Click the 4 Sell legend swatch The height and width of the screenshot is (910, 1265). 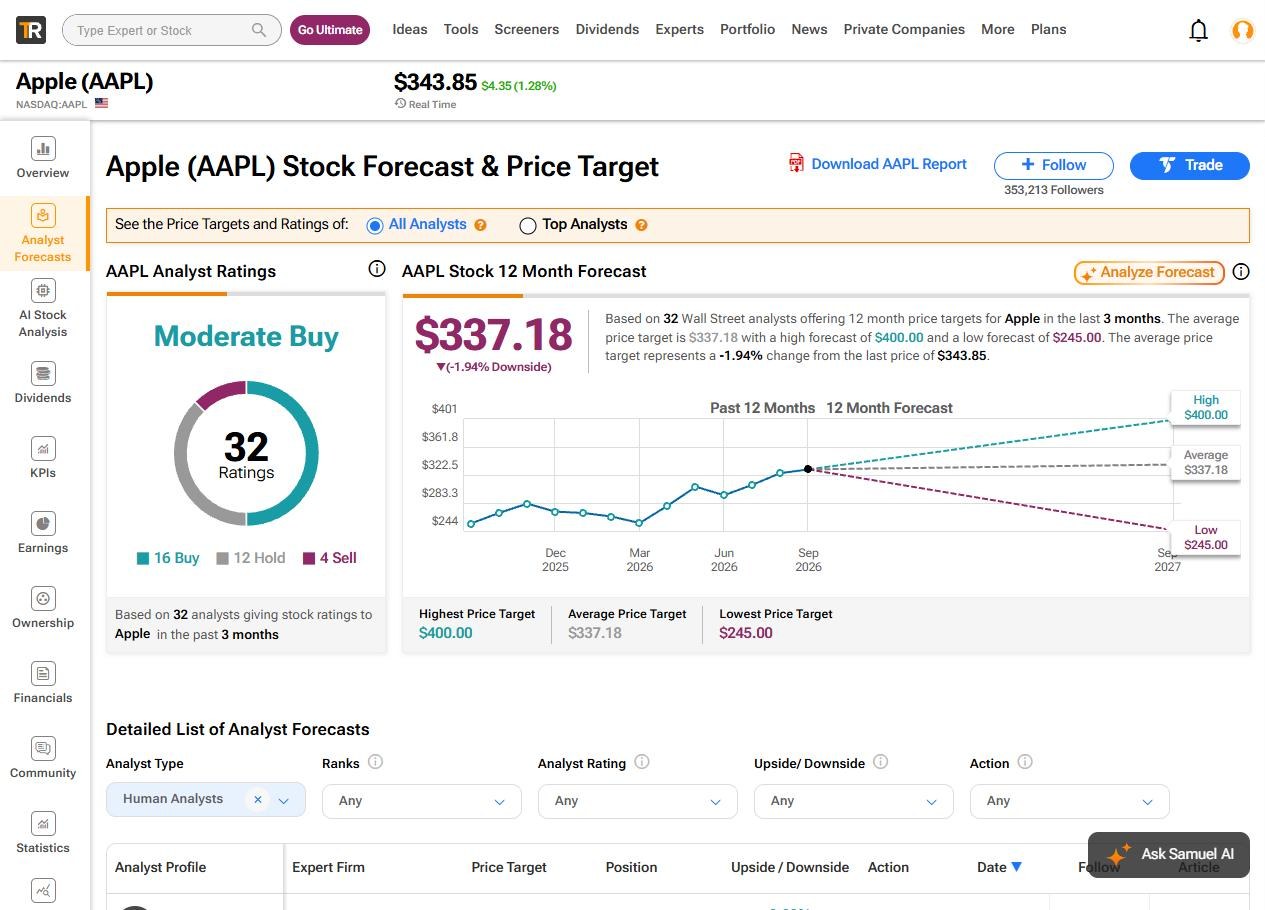click(x=309, y=558)
